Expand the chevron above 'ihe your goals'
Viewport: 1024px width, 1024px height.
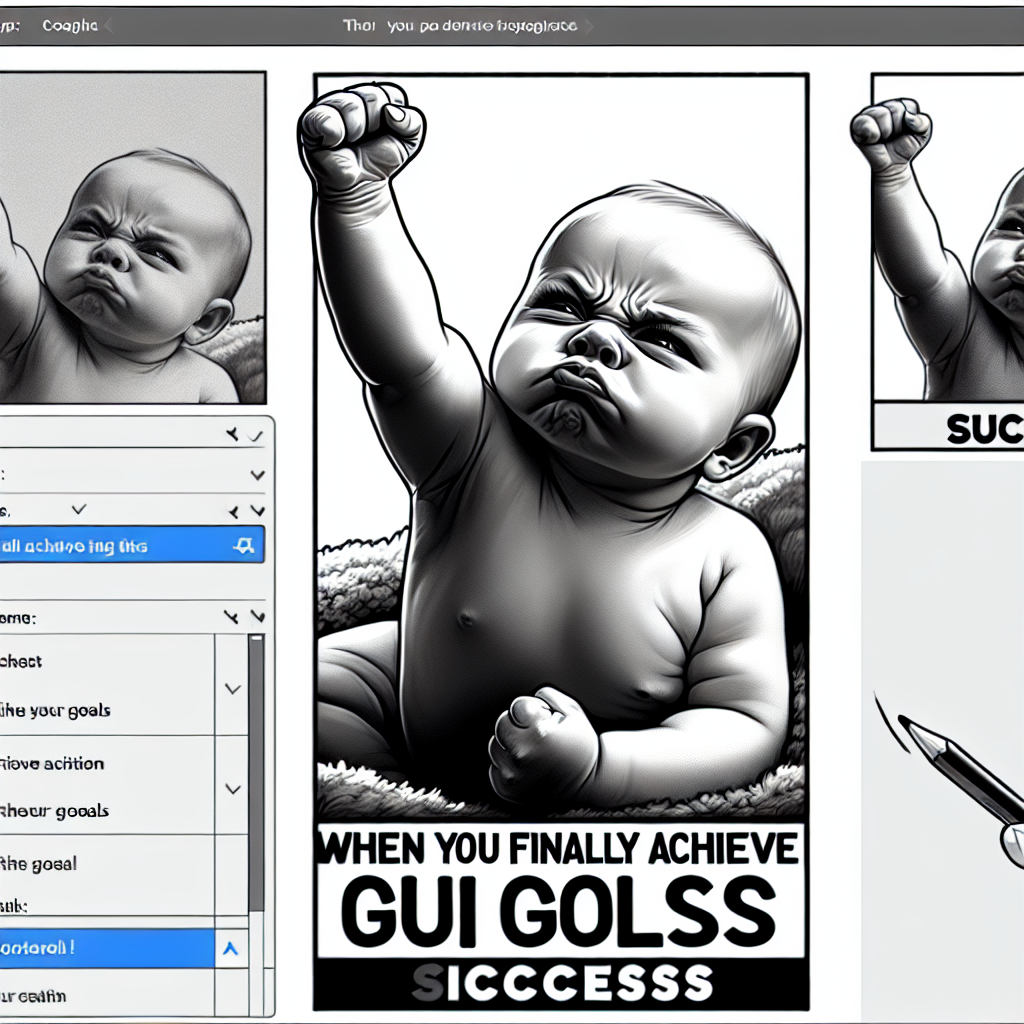pyautogui.click(x=232, y=688)
